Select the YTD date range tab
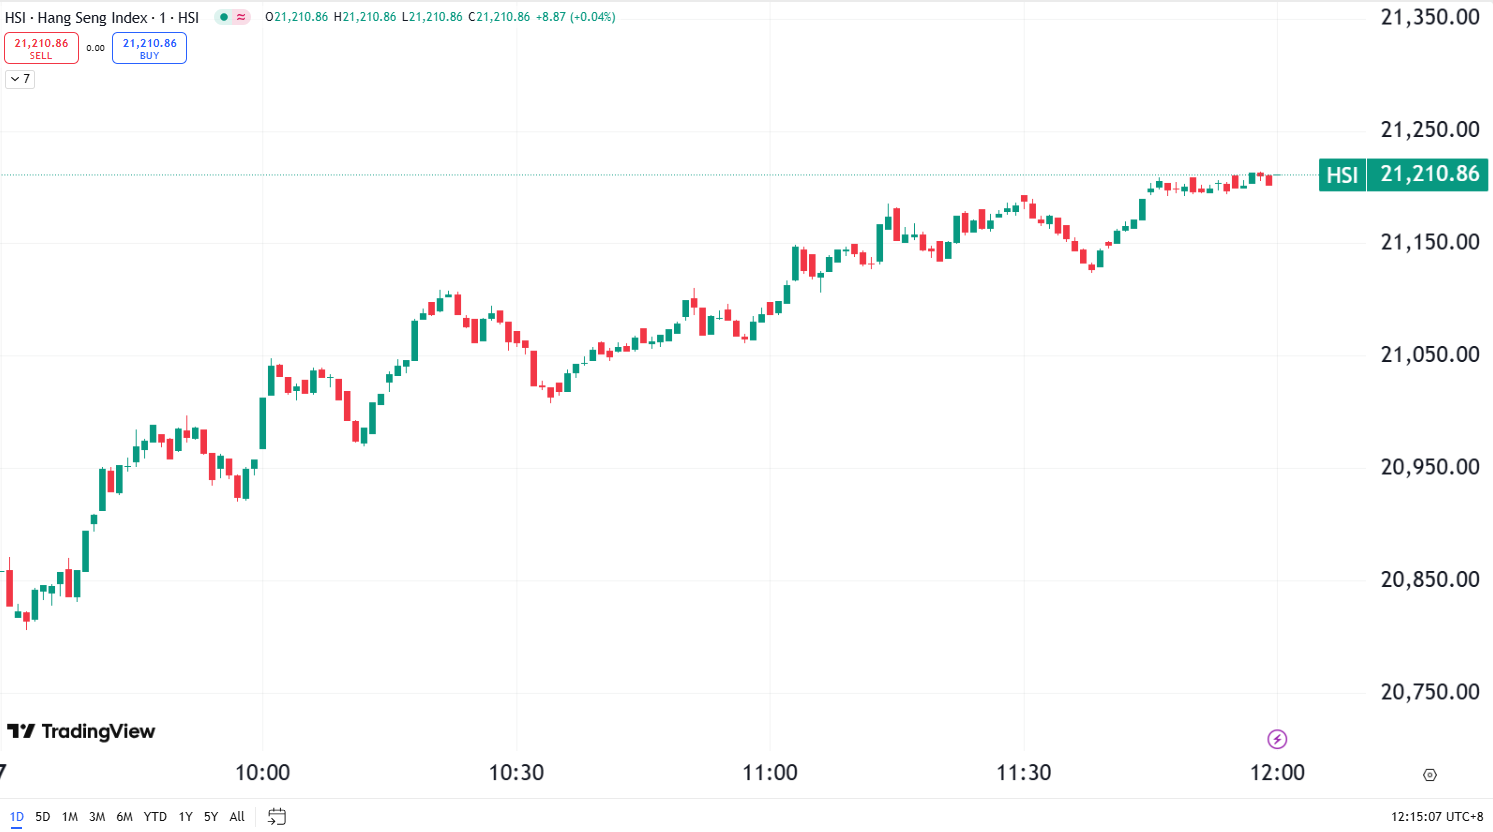 pyautogui.click(x=155, y=817)
